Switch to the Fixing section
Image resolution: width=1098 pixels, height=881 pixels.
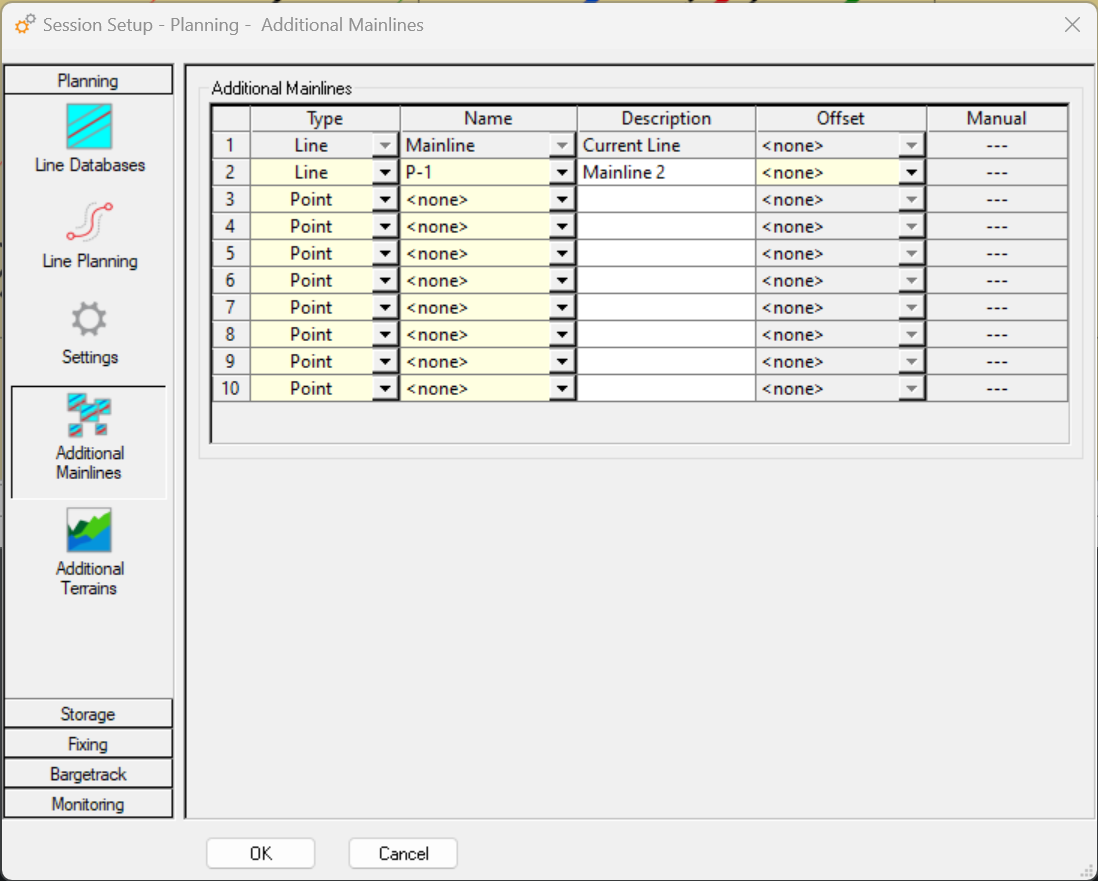[x=88, y=744]
